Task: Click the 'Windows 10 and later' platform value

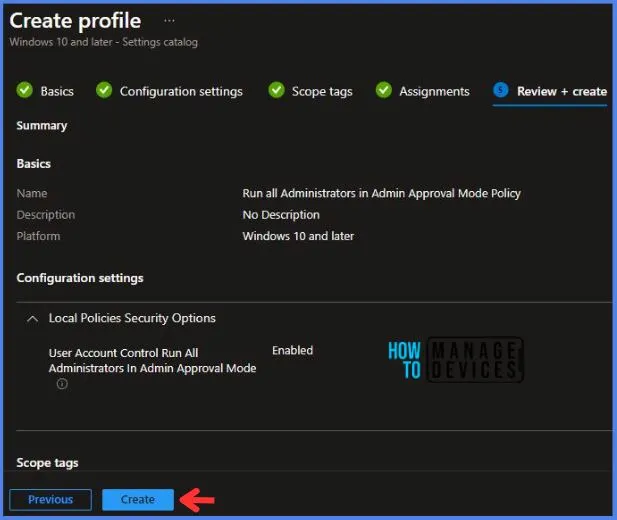Action: [x=298, y=236]
